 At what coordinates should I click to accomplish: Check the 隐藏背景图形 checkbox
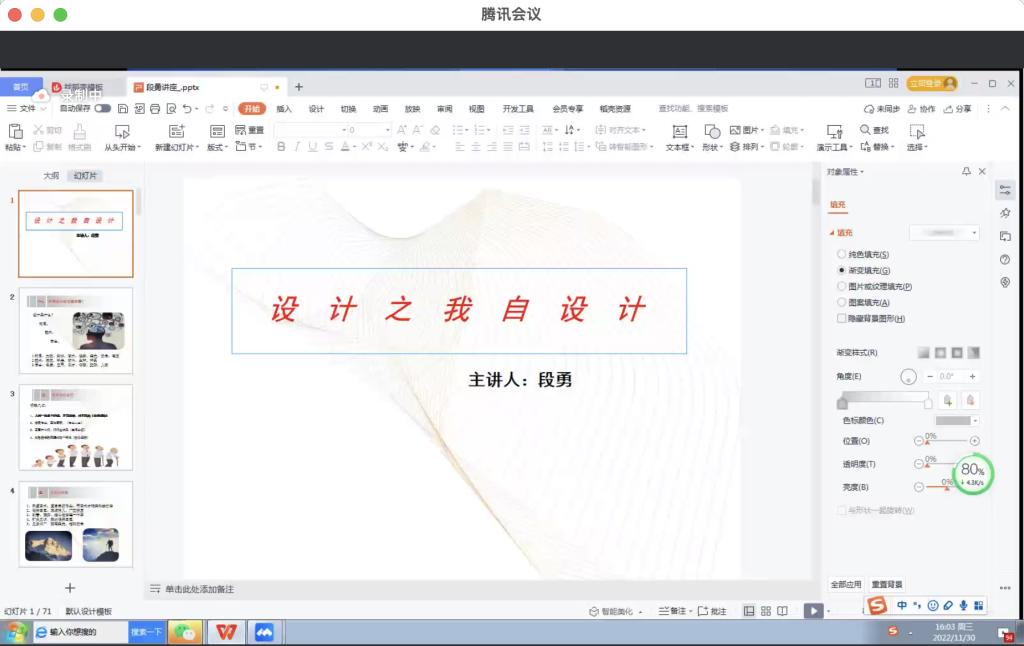tap(841, 318)
